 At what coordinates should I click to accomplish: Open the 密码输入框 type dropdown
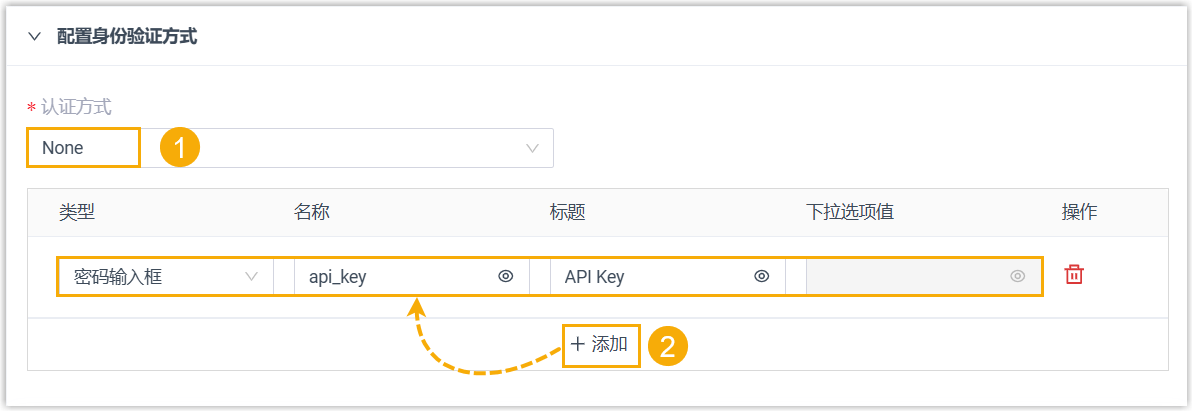[x=160, y=277]
